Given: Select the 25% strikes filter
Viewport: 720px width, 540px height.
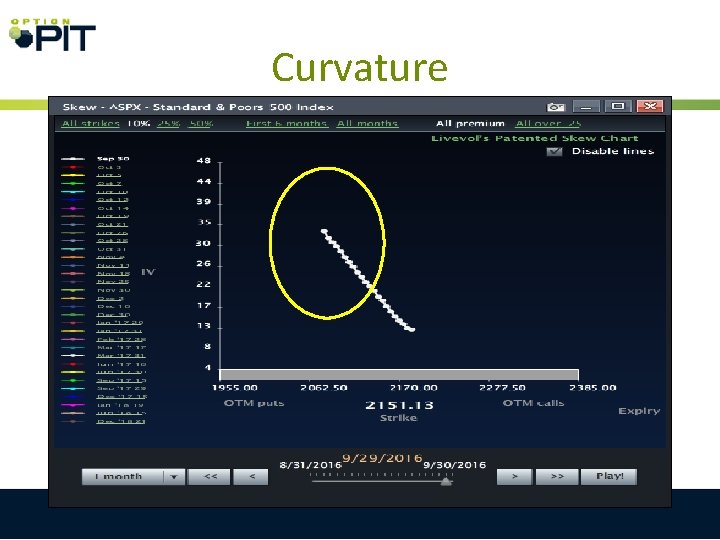Looking at the screenshot, I should tap(168, 124).
